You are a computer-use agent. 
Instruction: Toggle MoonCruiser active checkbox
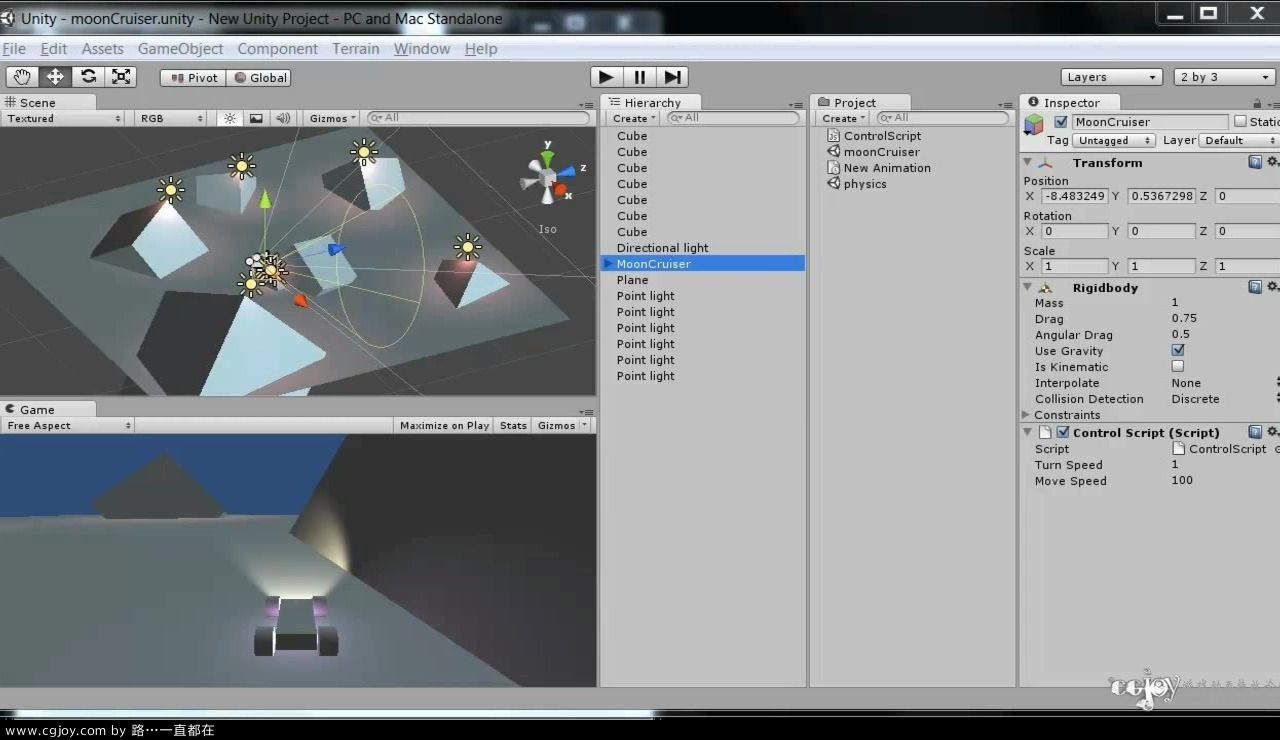[1061, 122]
